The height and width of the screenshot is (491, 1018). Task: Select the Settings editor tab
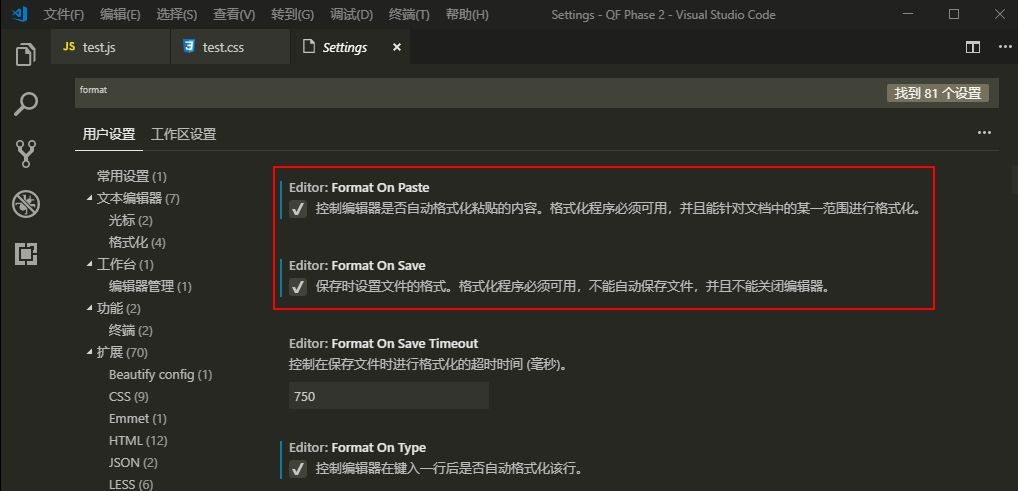[x=351, y=47]
